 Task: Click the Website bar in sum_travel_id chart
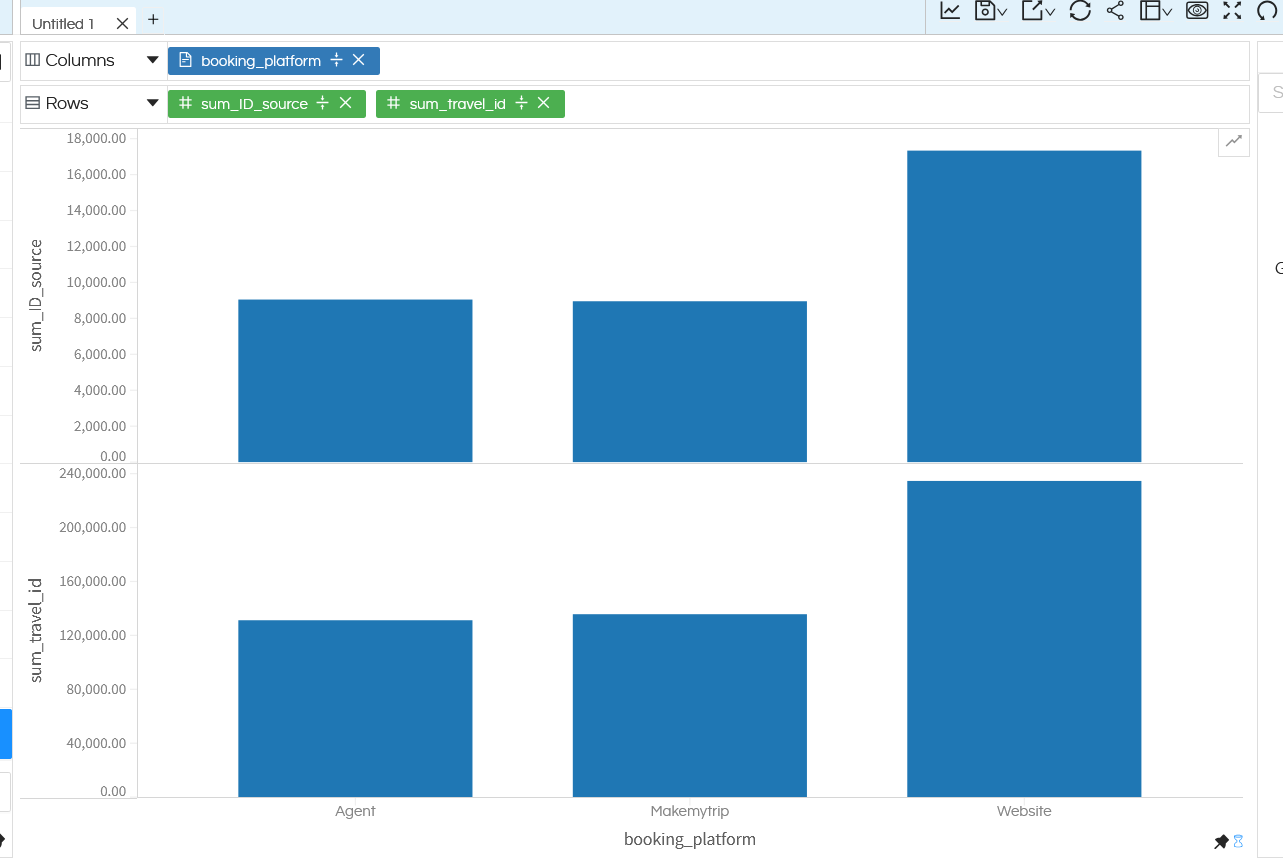(x=1024, y=639)
